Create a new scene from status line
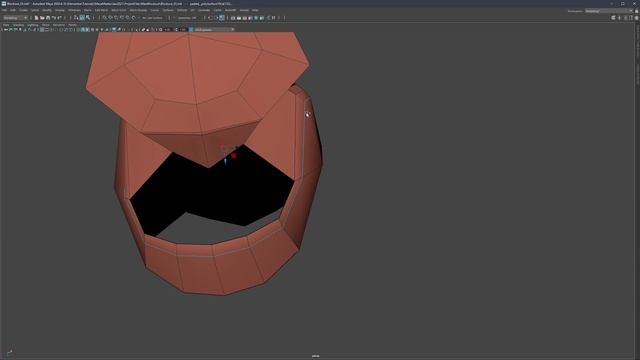 (36, 18)
